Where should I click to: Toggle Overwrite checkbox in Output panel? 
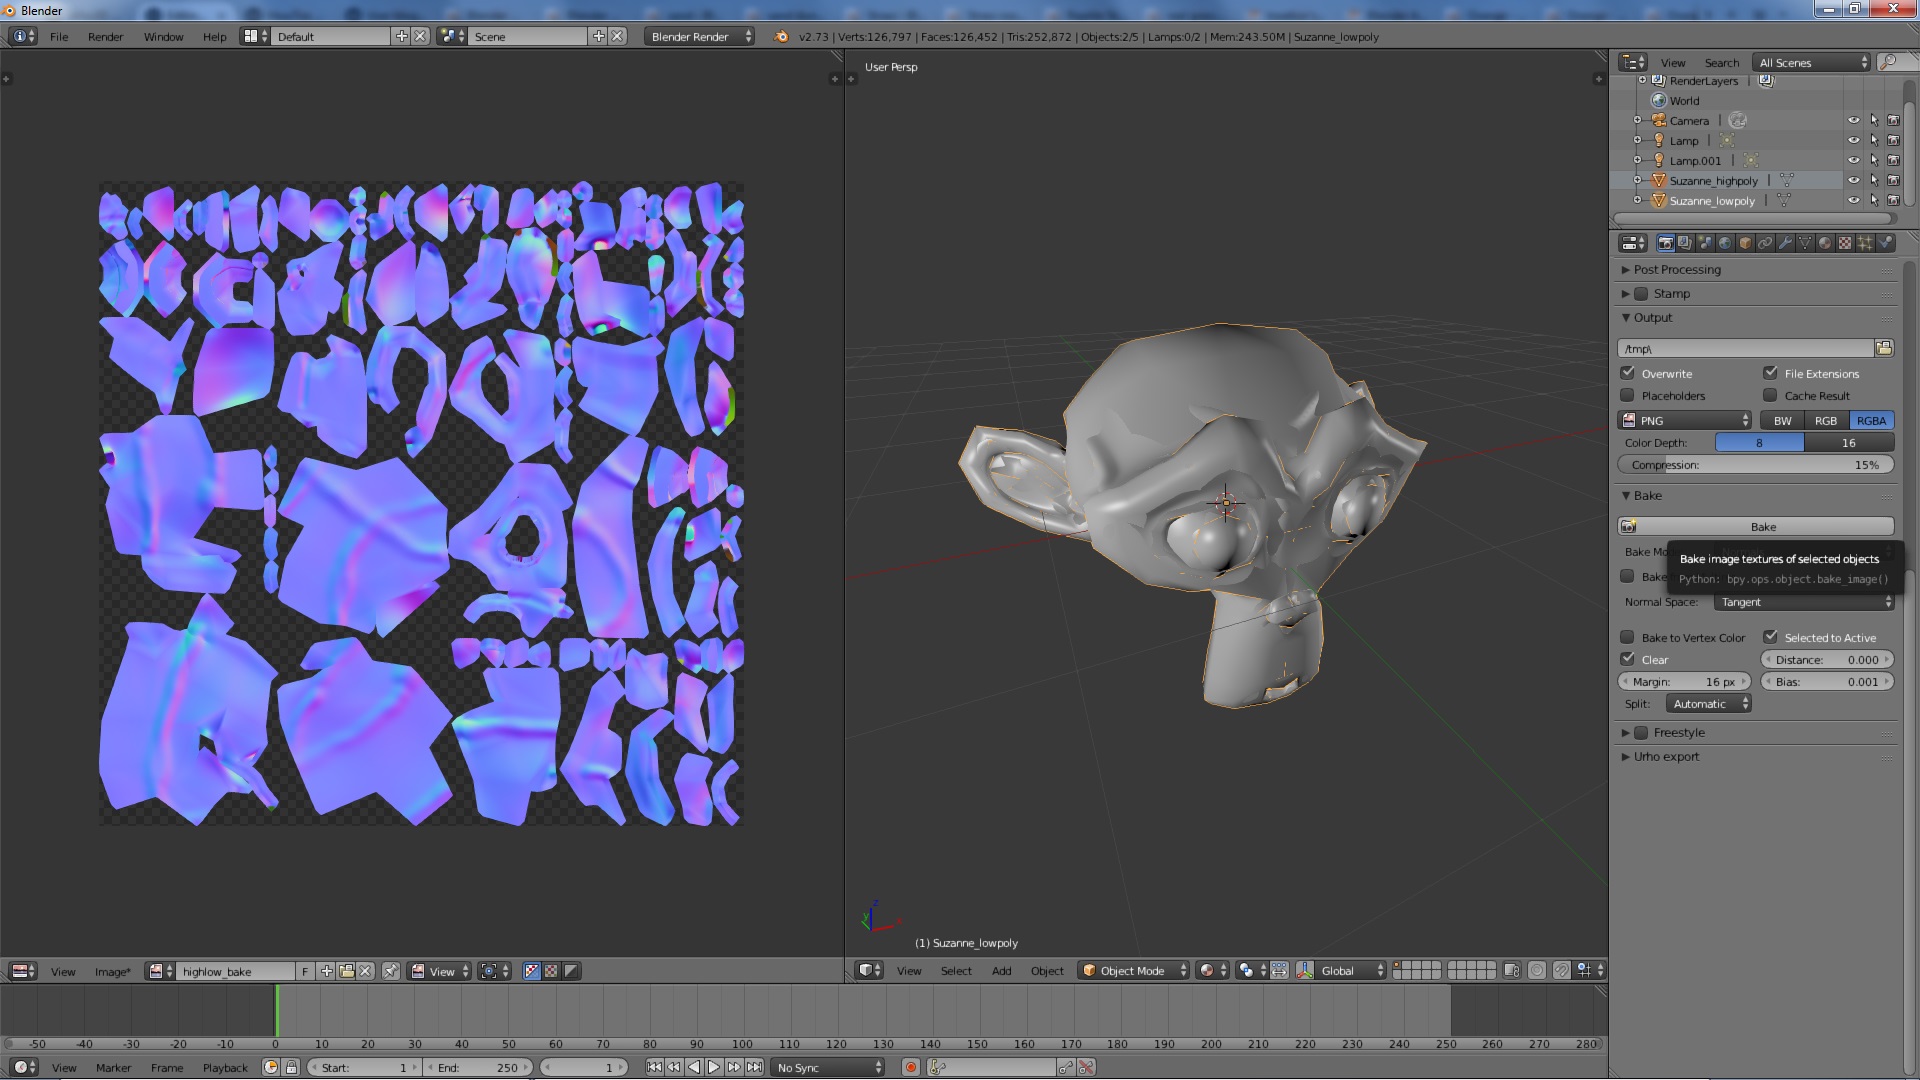[1627, 373]
